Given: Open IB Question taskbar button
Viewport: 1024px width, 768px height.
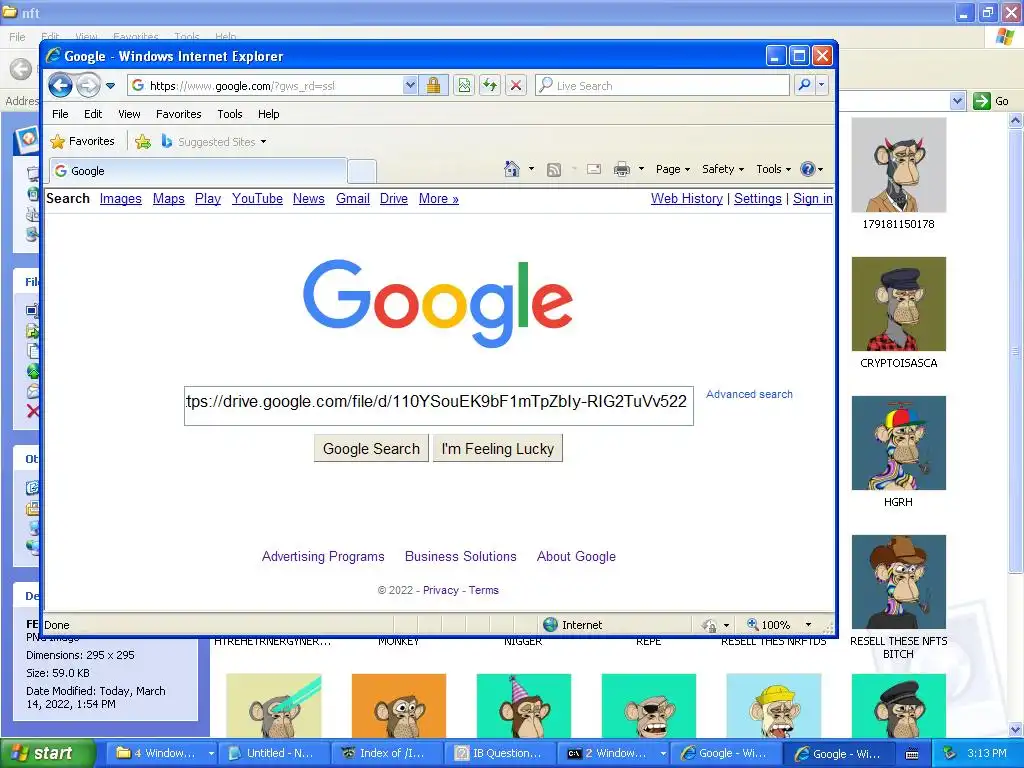Looking at the screenshot, I should pos(500,754).
